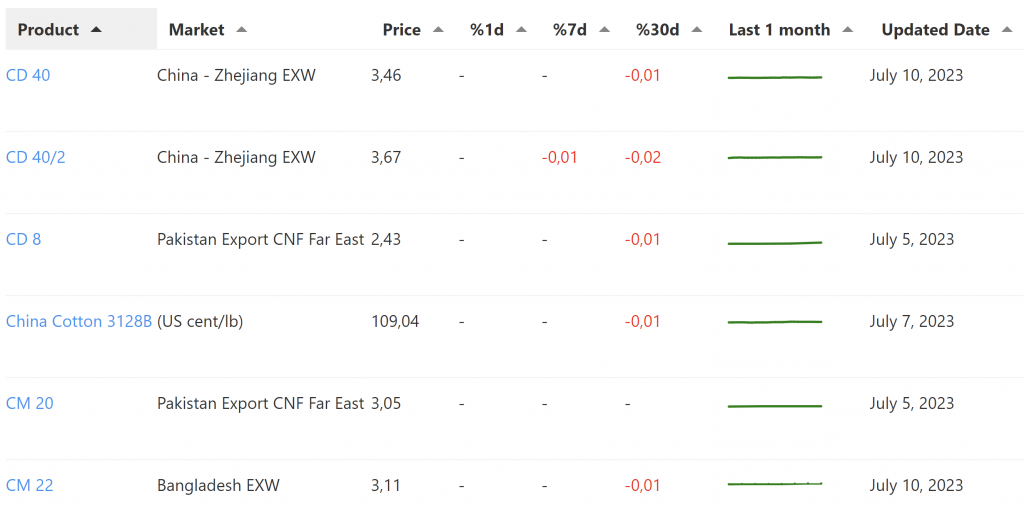The image size is (1024, 506).
Task: Click sort arrow beside Last 1 month
Action: (x=848, y=30)
